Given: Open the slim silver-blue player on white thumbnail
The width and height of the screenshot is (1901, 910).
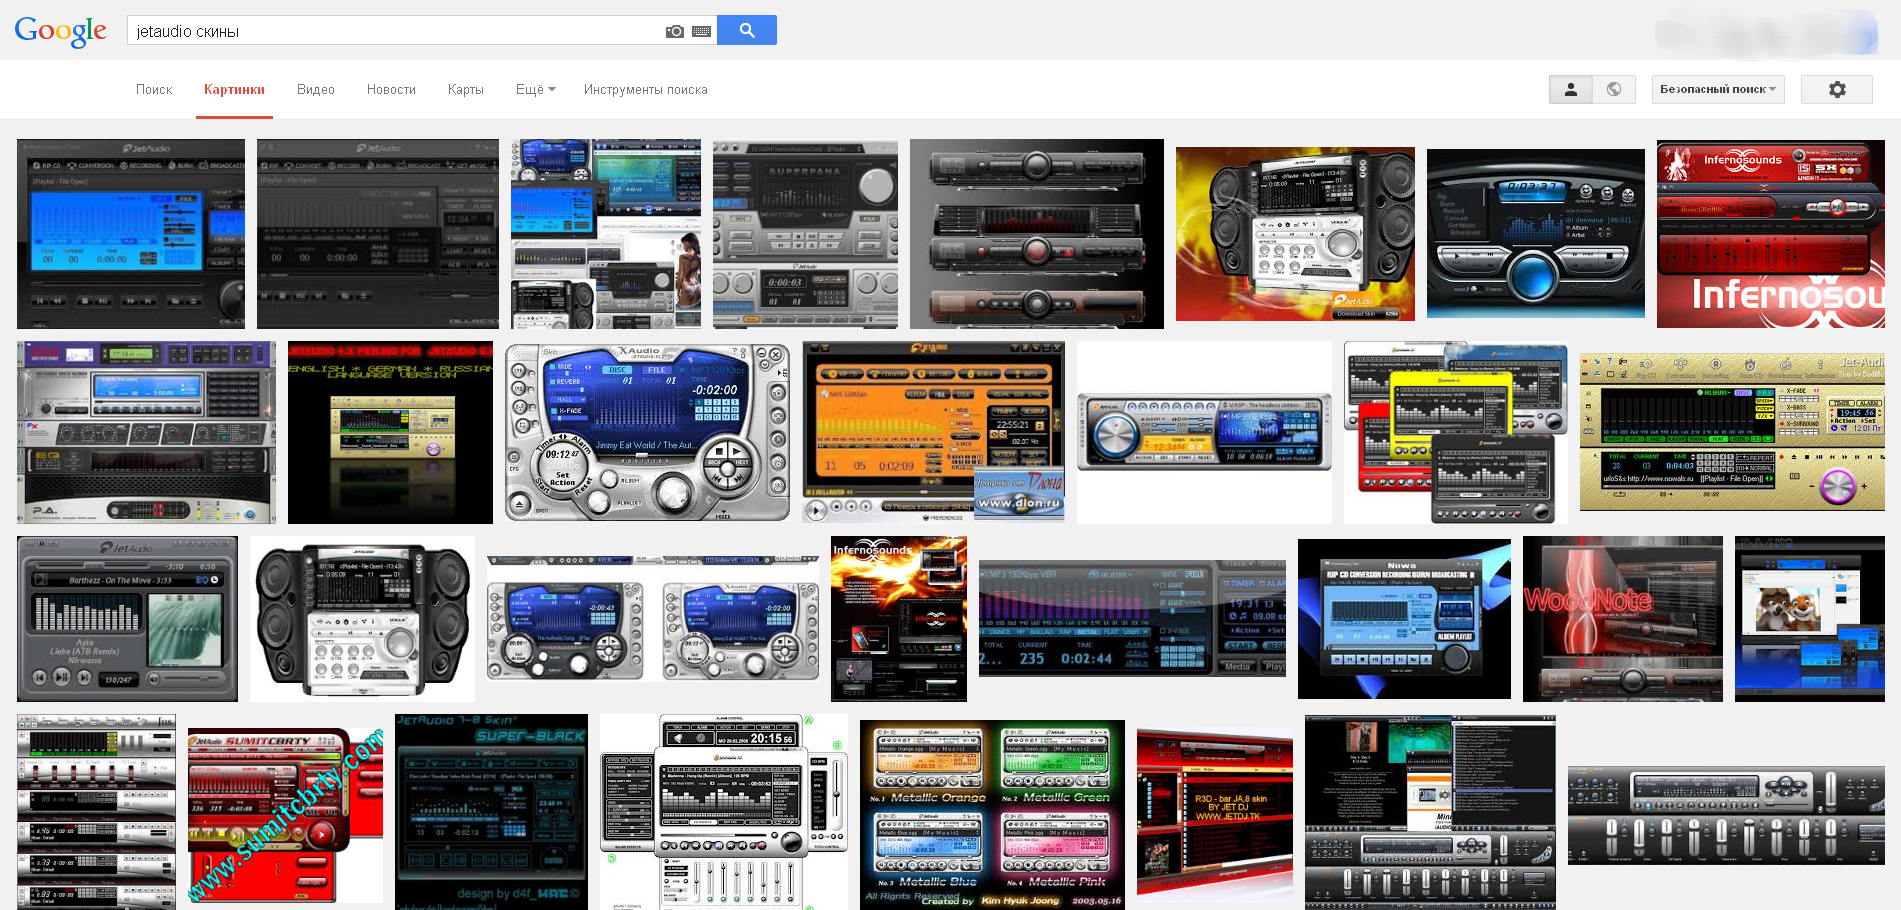Looking at the screenshot, I should click(1204, 432).
